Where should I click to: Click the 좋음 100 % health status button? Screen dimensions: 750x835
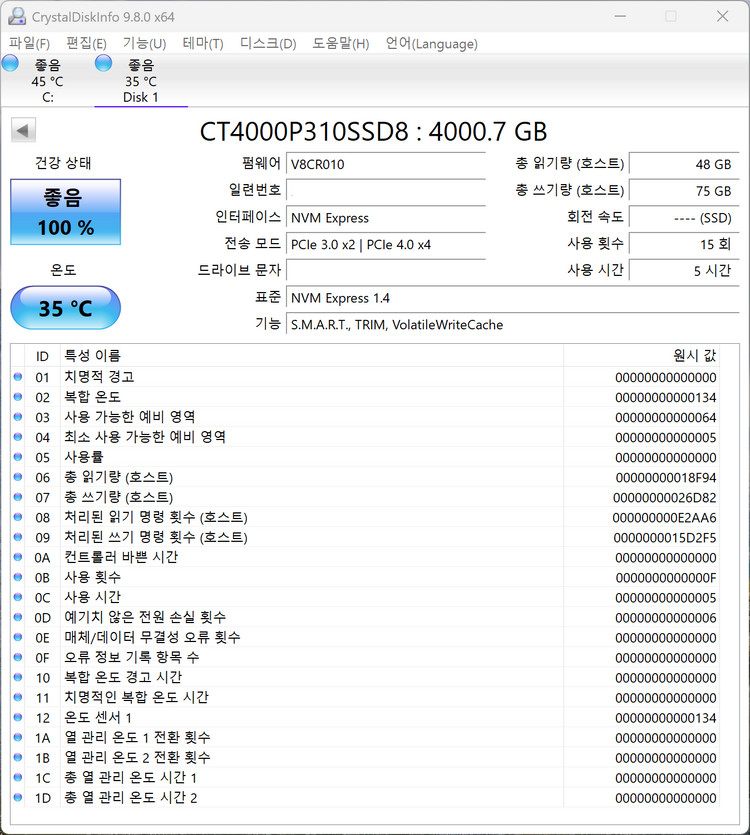coord(66,212)
